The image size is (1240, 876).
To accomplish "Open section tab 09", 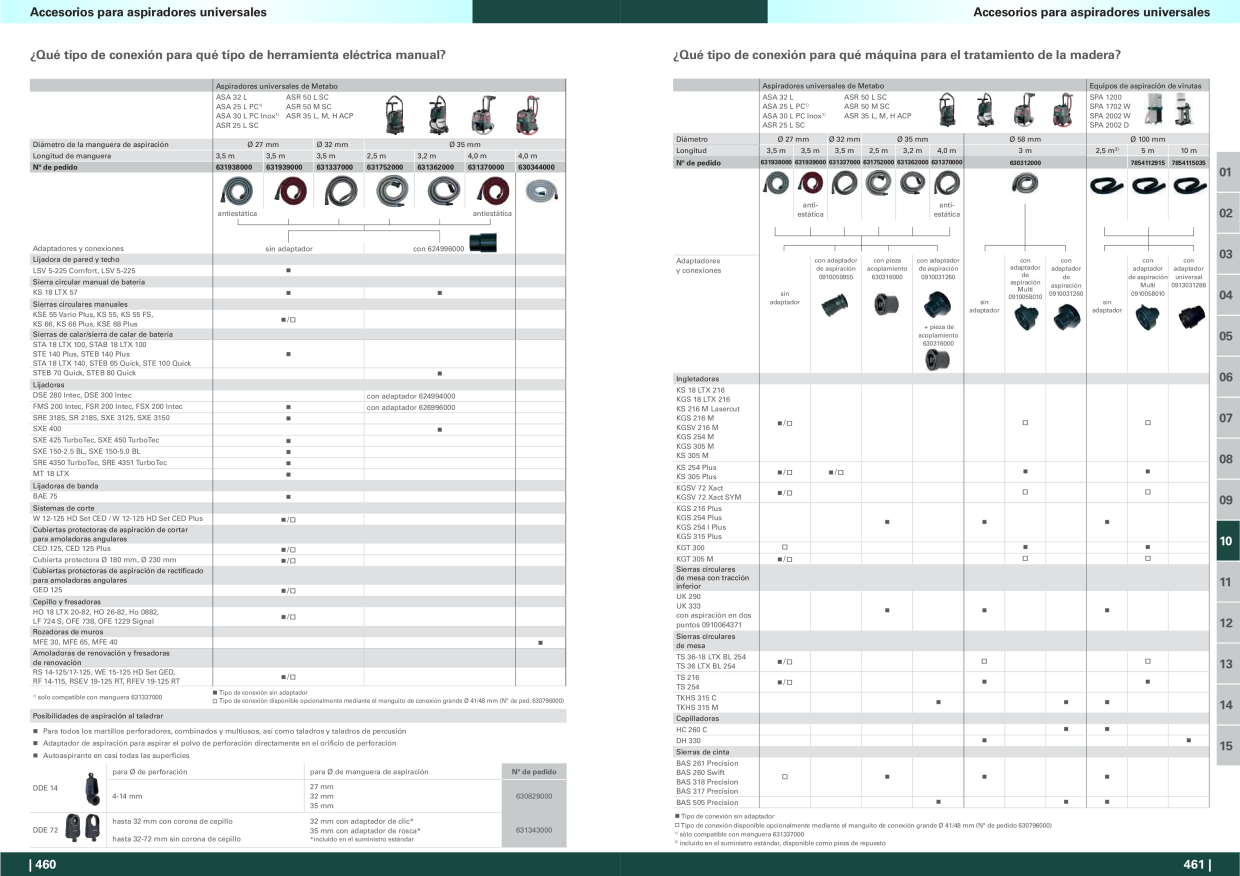I will pos(1227,500).
